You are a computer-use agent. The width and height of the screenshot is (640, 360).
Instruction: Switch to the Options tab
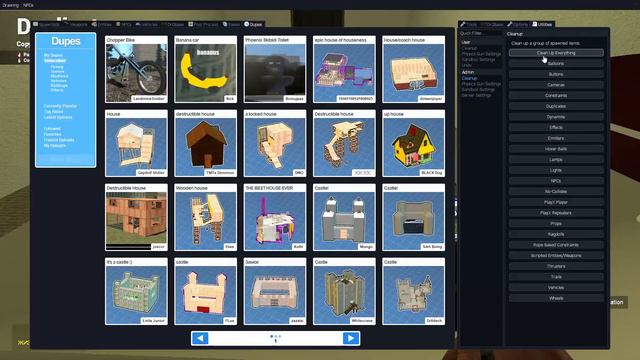(518, 24)
